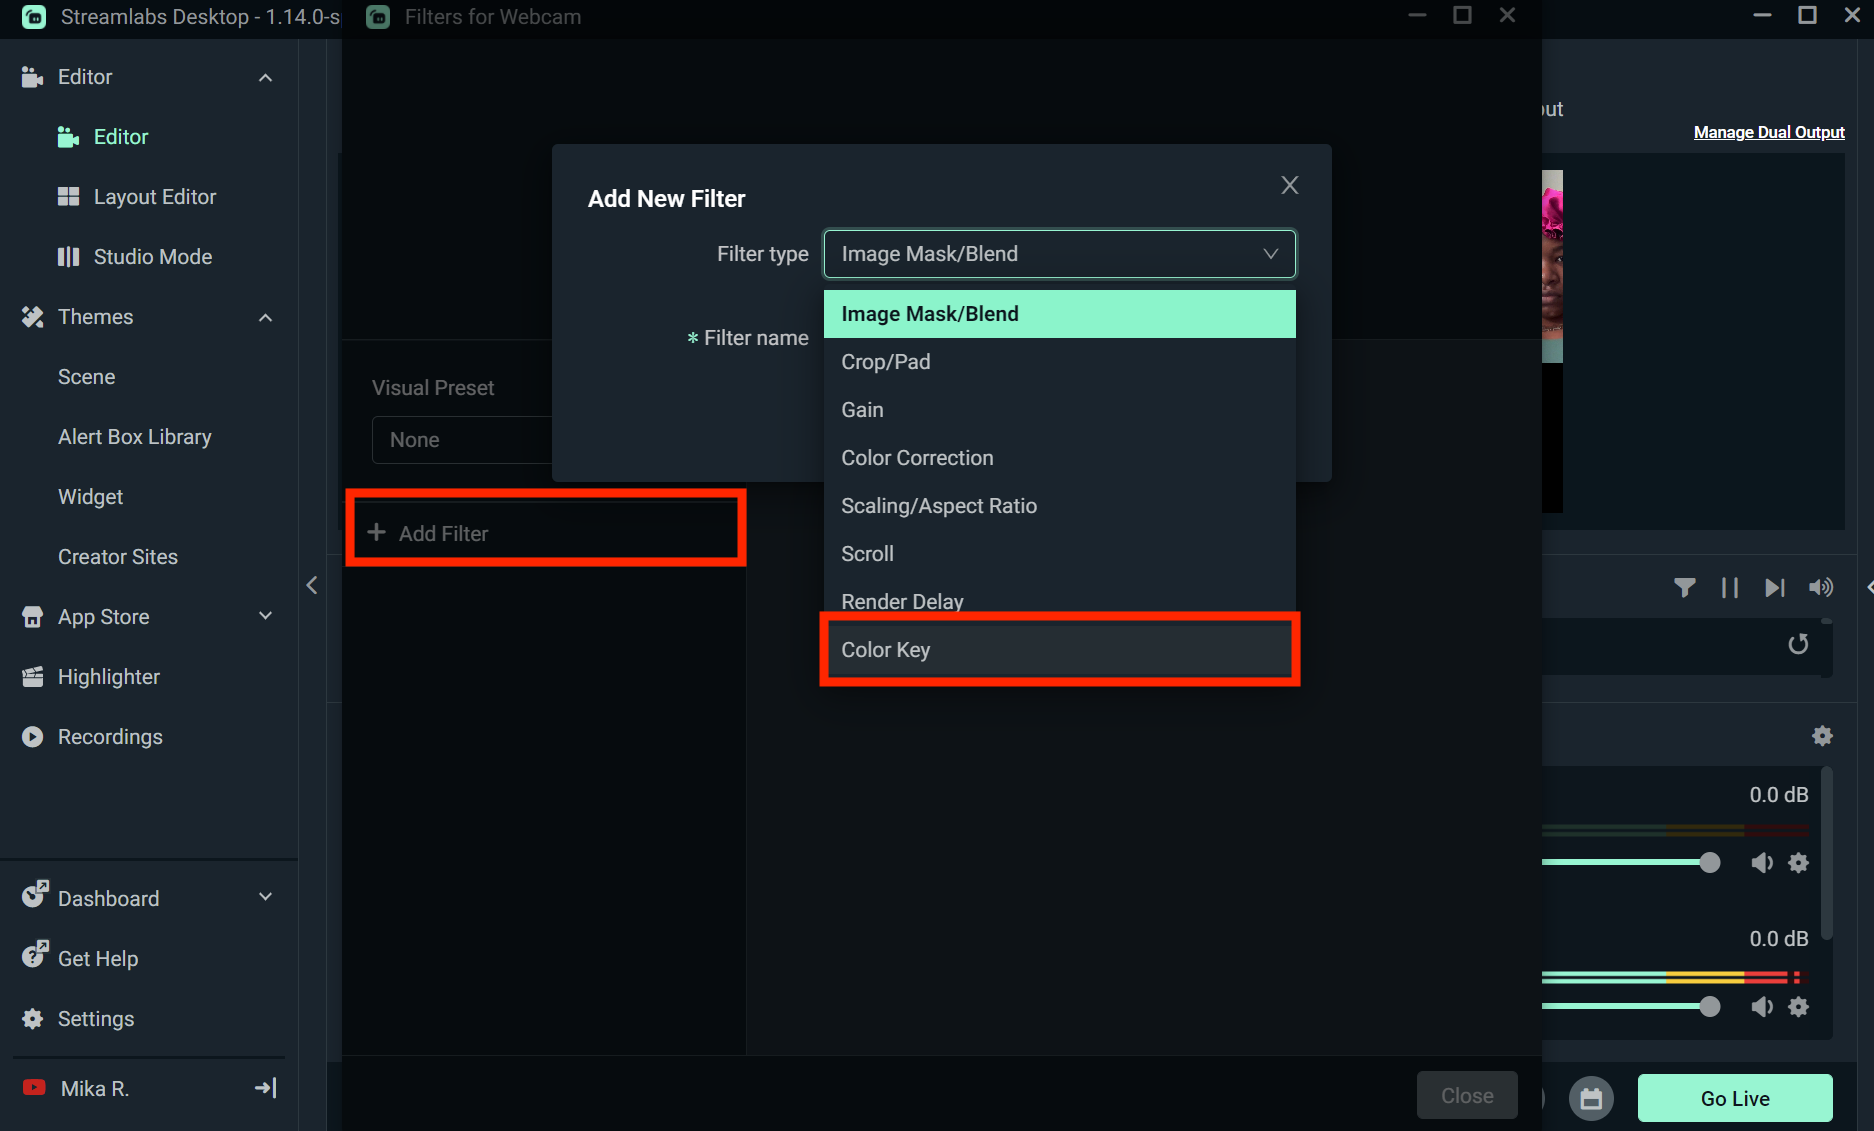Open the Highlighter tool
This screenshot has height=1131, width=1874.
point(108,677)
